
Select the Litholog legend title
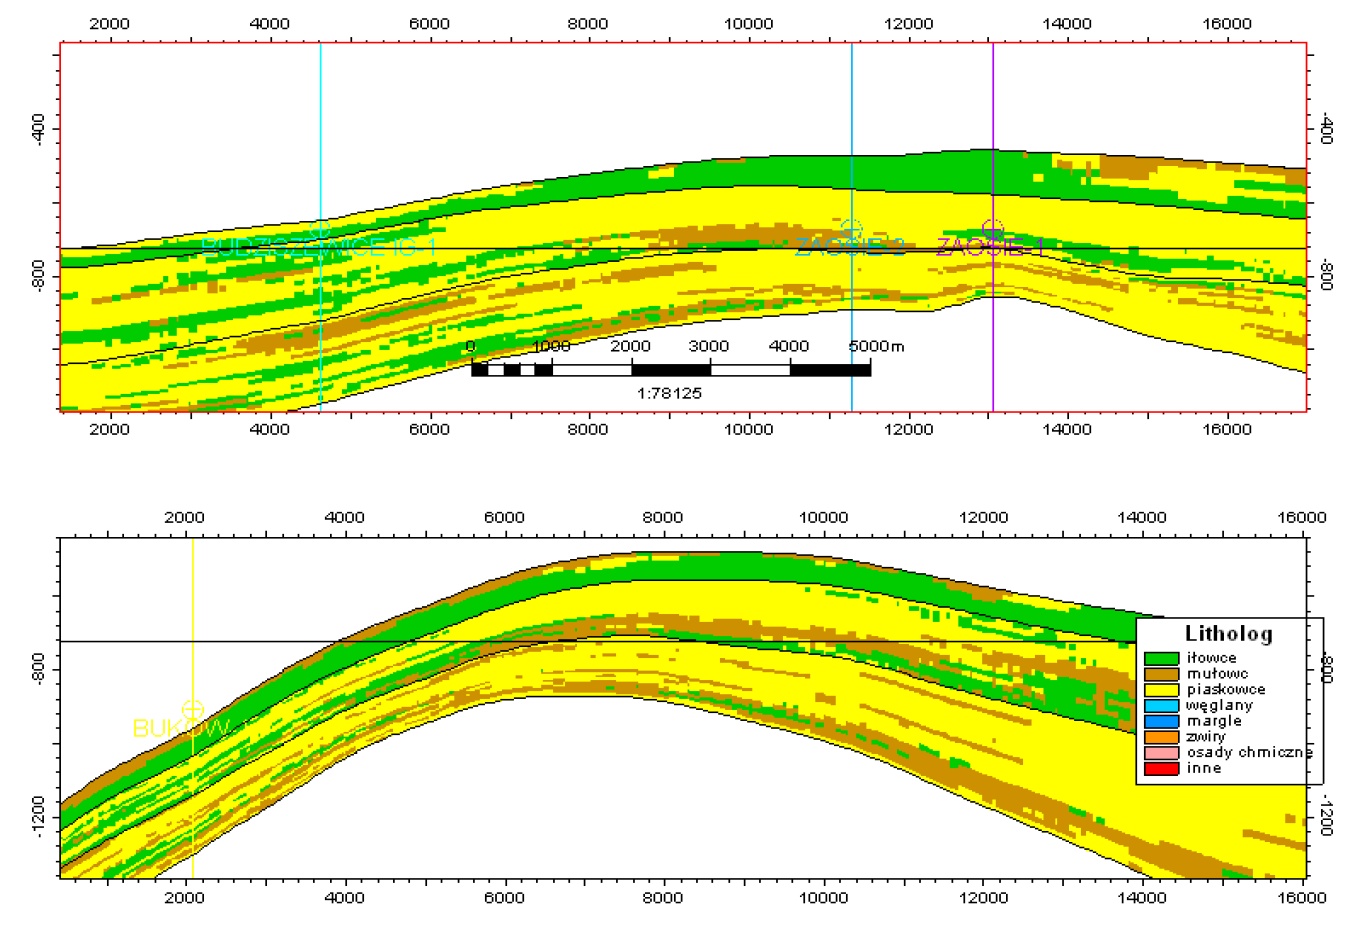(x=1229, y=633)
